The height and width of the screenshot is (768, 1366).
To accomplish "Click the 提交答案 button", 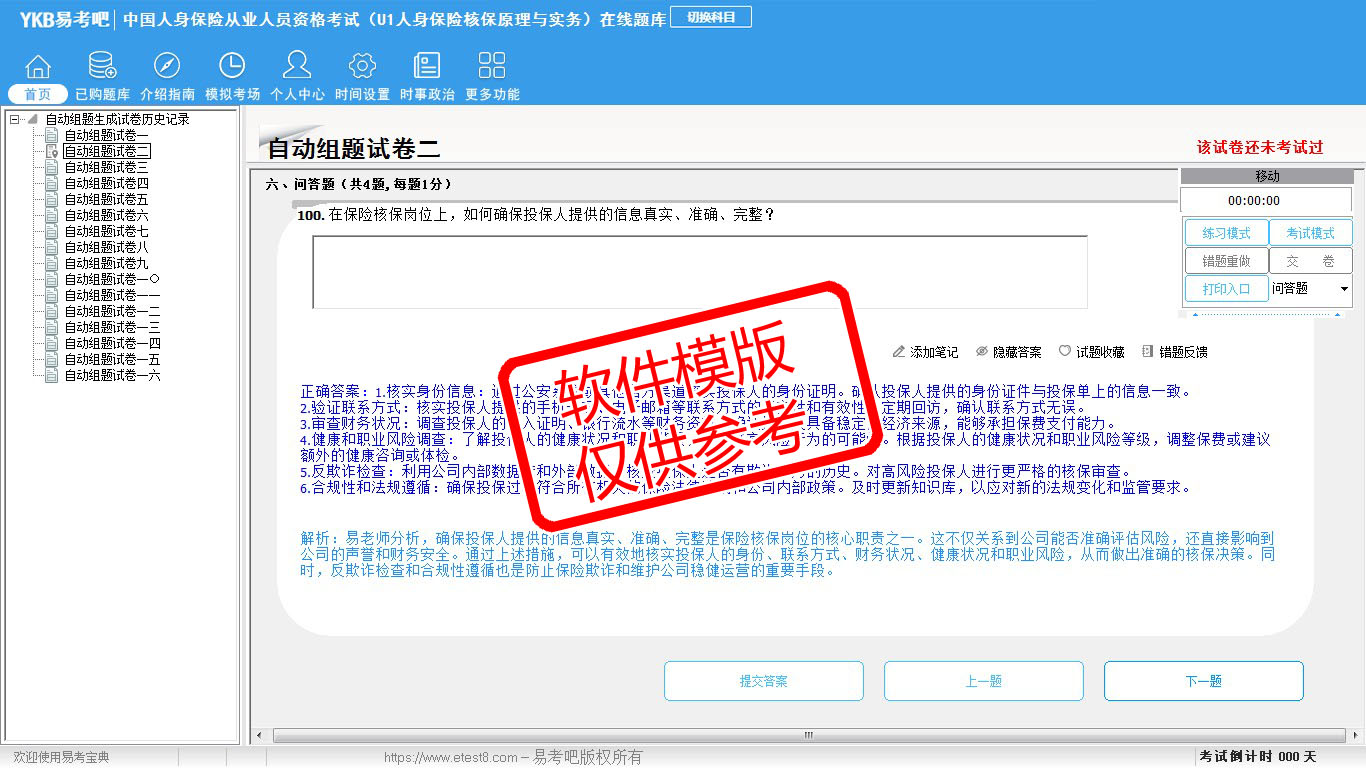I will pos(763,681).
